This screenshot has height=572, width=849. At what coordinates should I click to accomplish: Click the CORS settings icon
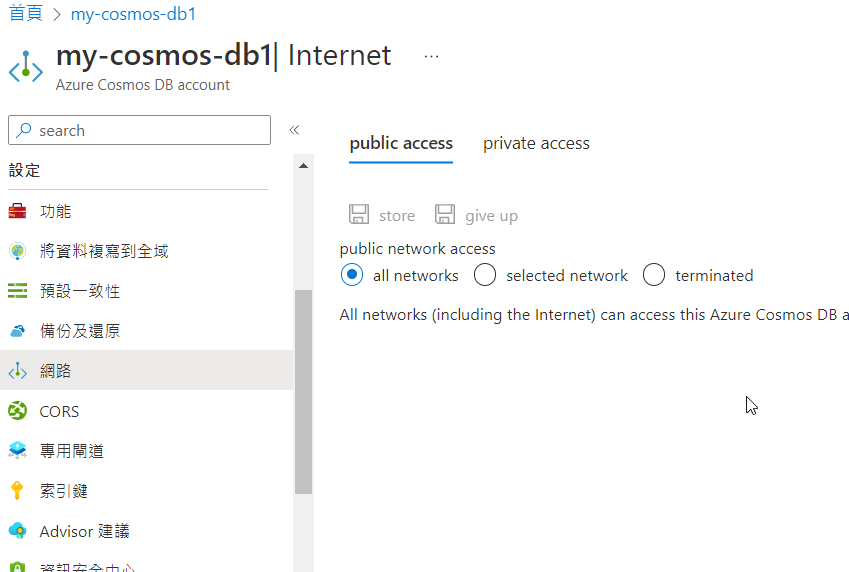click(x=17, y=411)
